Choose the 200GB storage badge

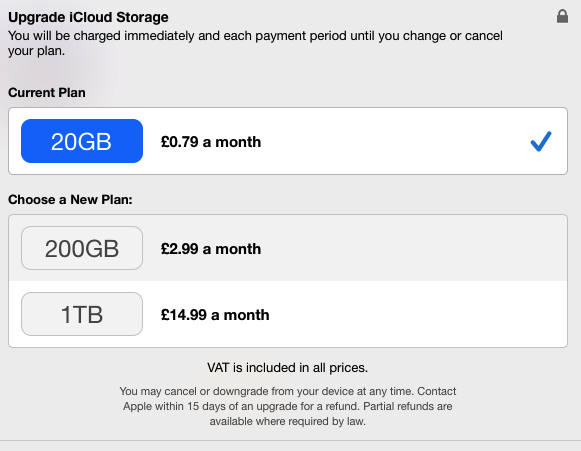pos(82,248)
